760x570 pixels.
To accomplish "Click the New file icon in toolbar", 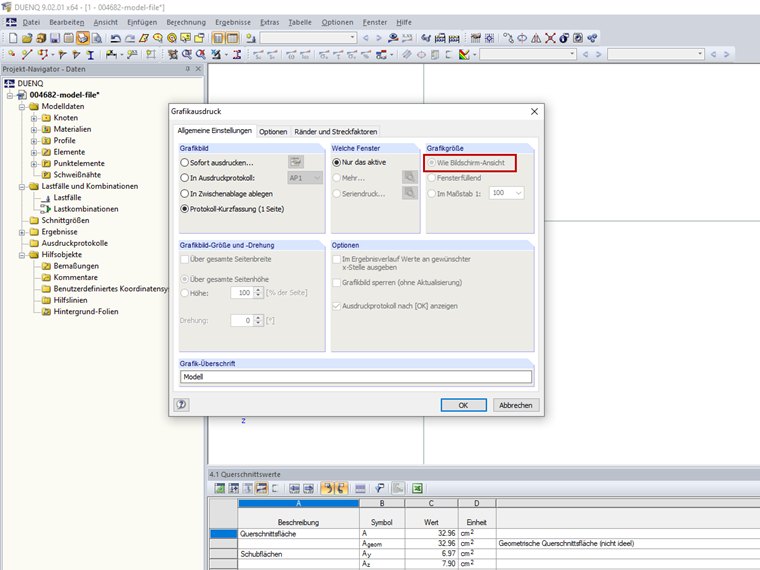I will click(13, 38).
